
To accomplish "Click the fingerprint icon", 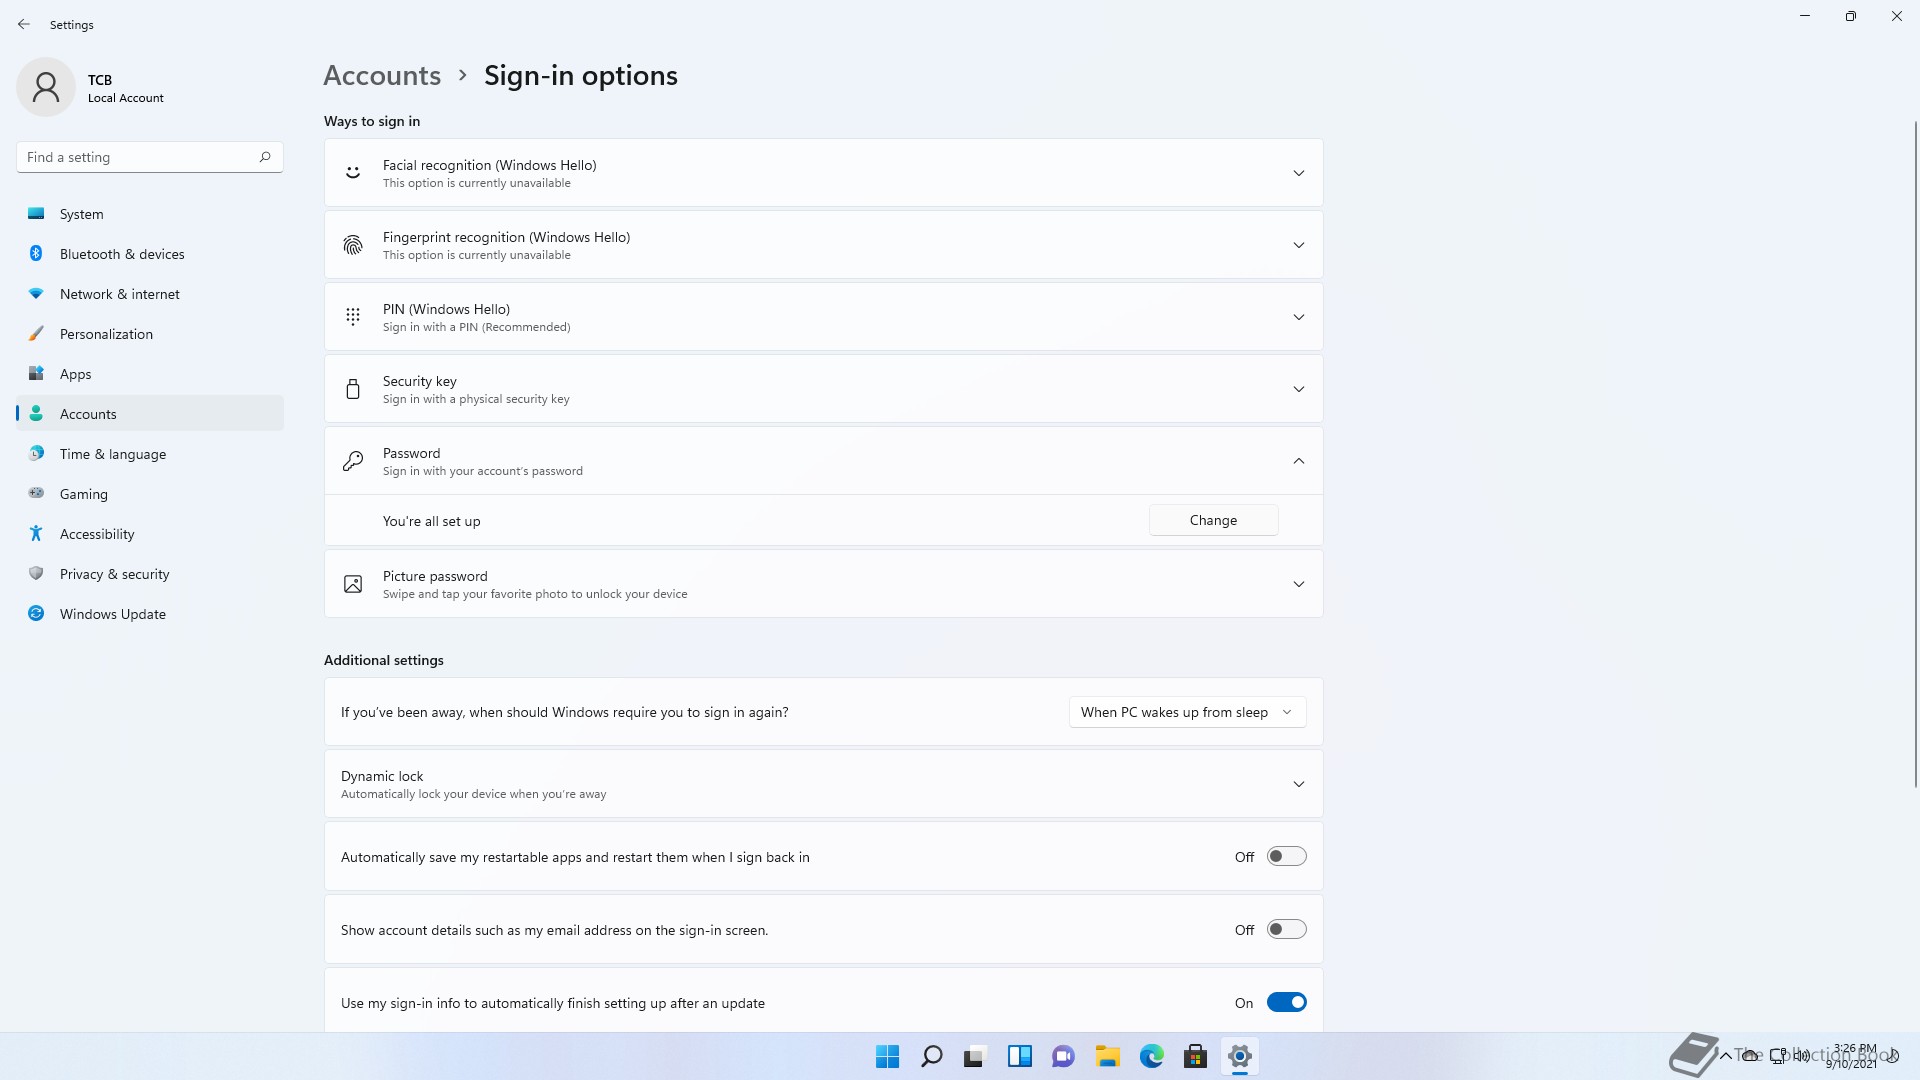I will 353,245.
